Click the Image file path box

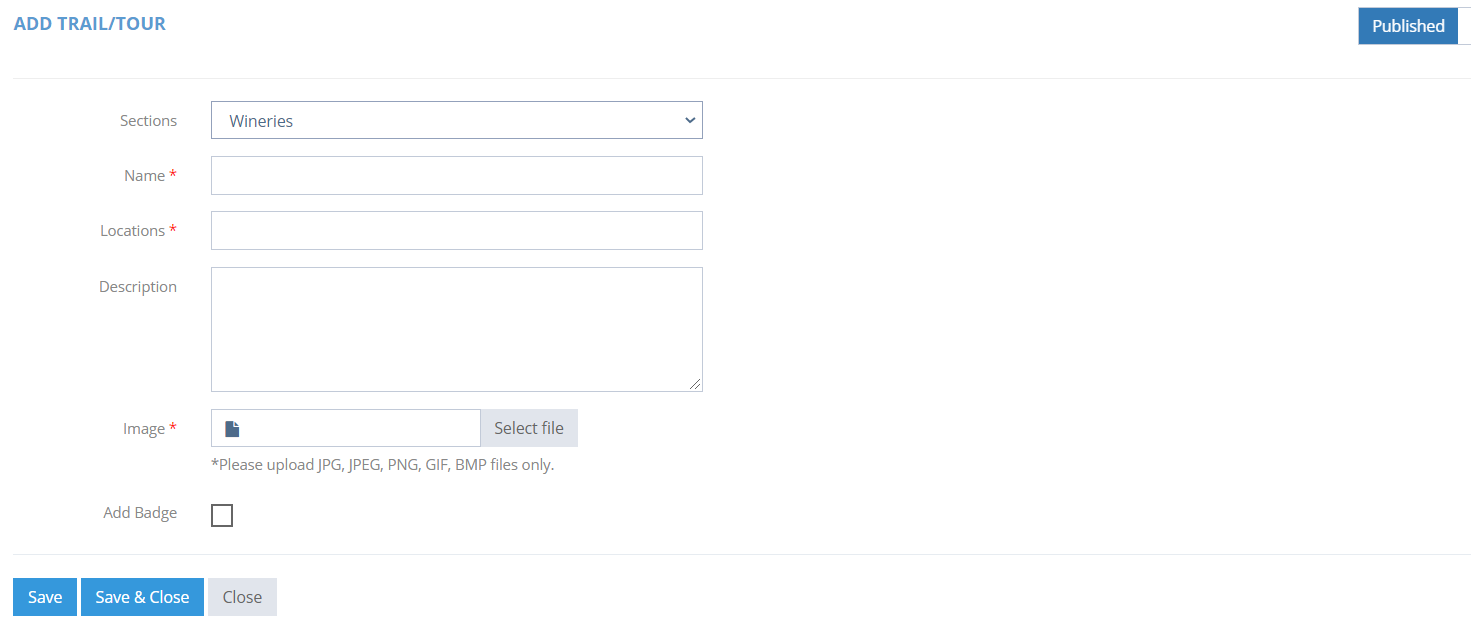(346, 428)
